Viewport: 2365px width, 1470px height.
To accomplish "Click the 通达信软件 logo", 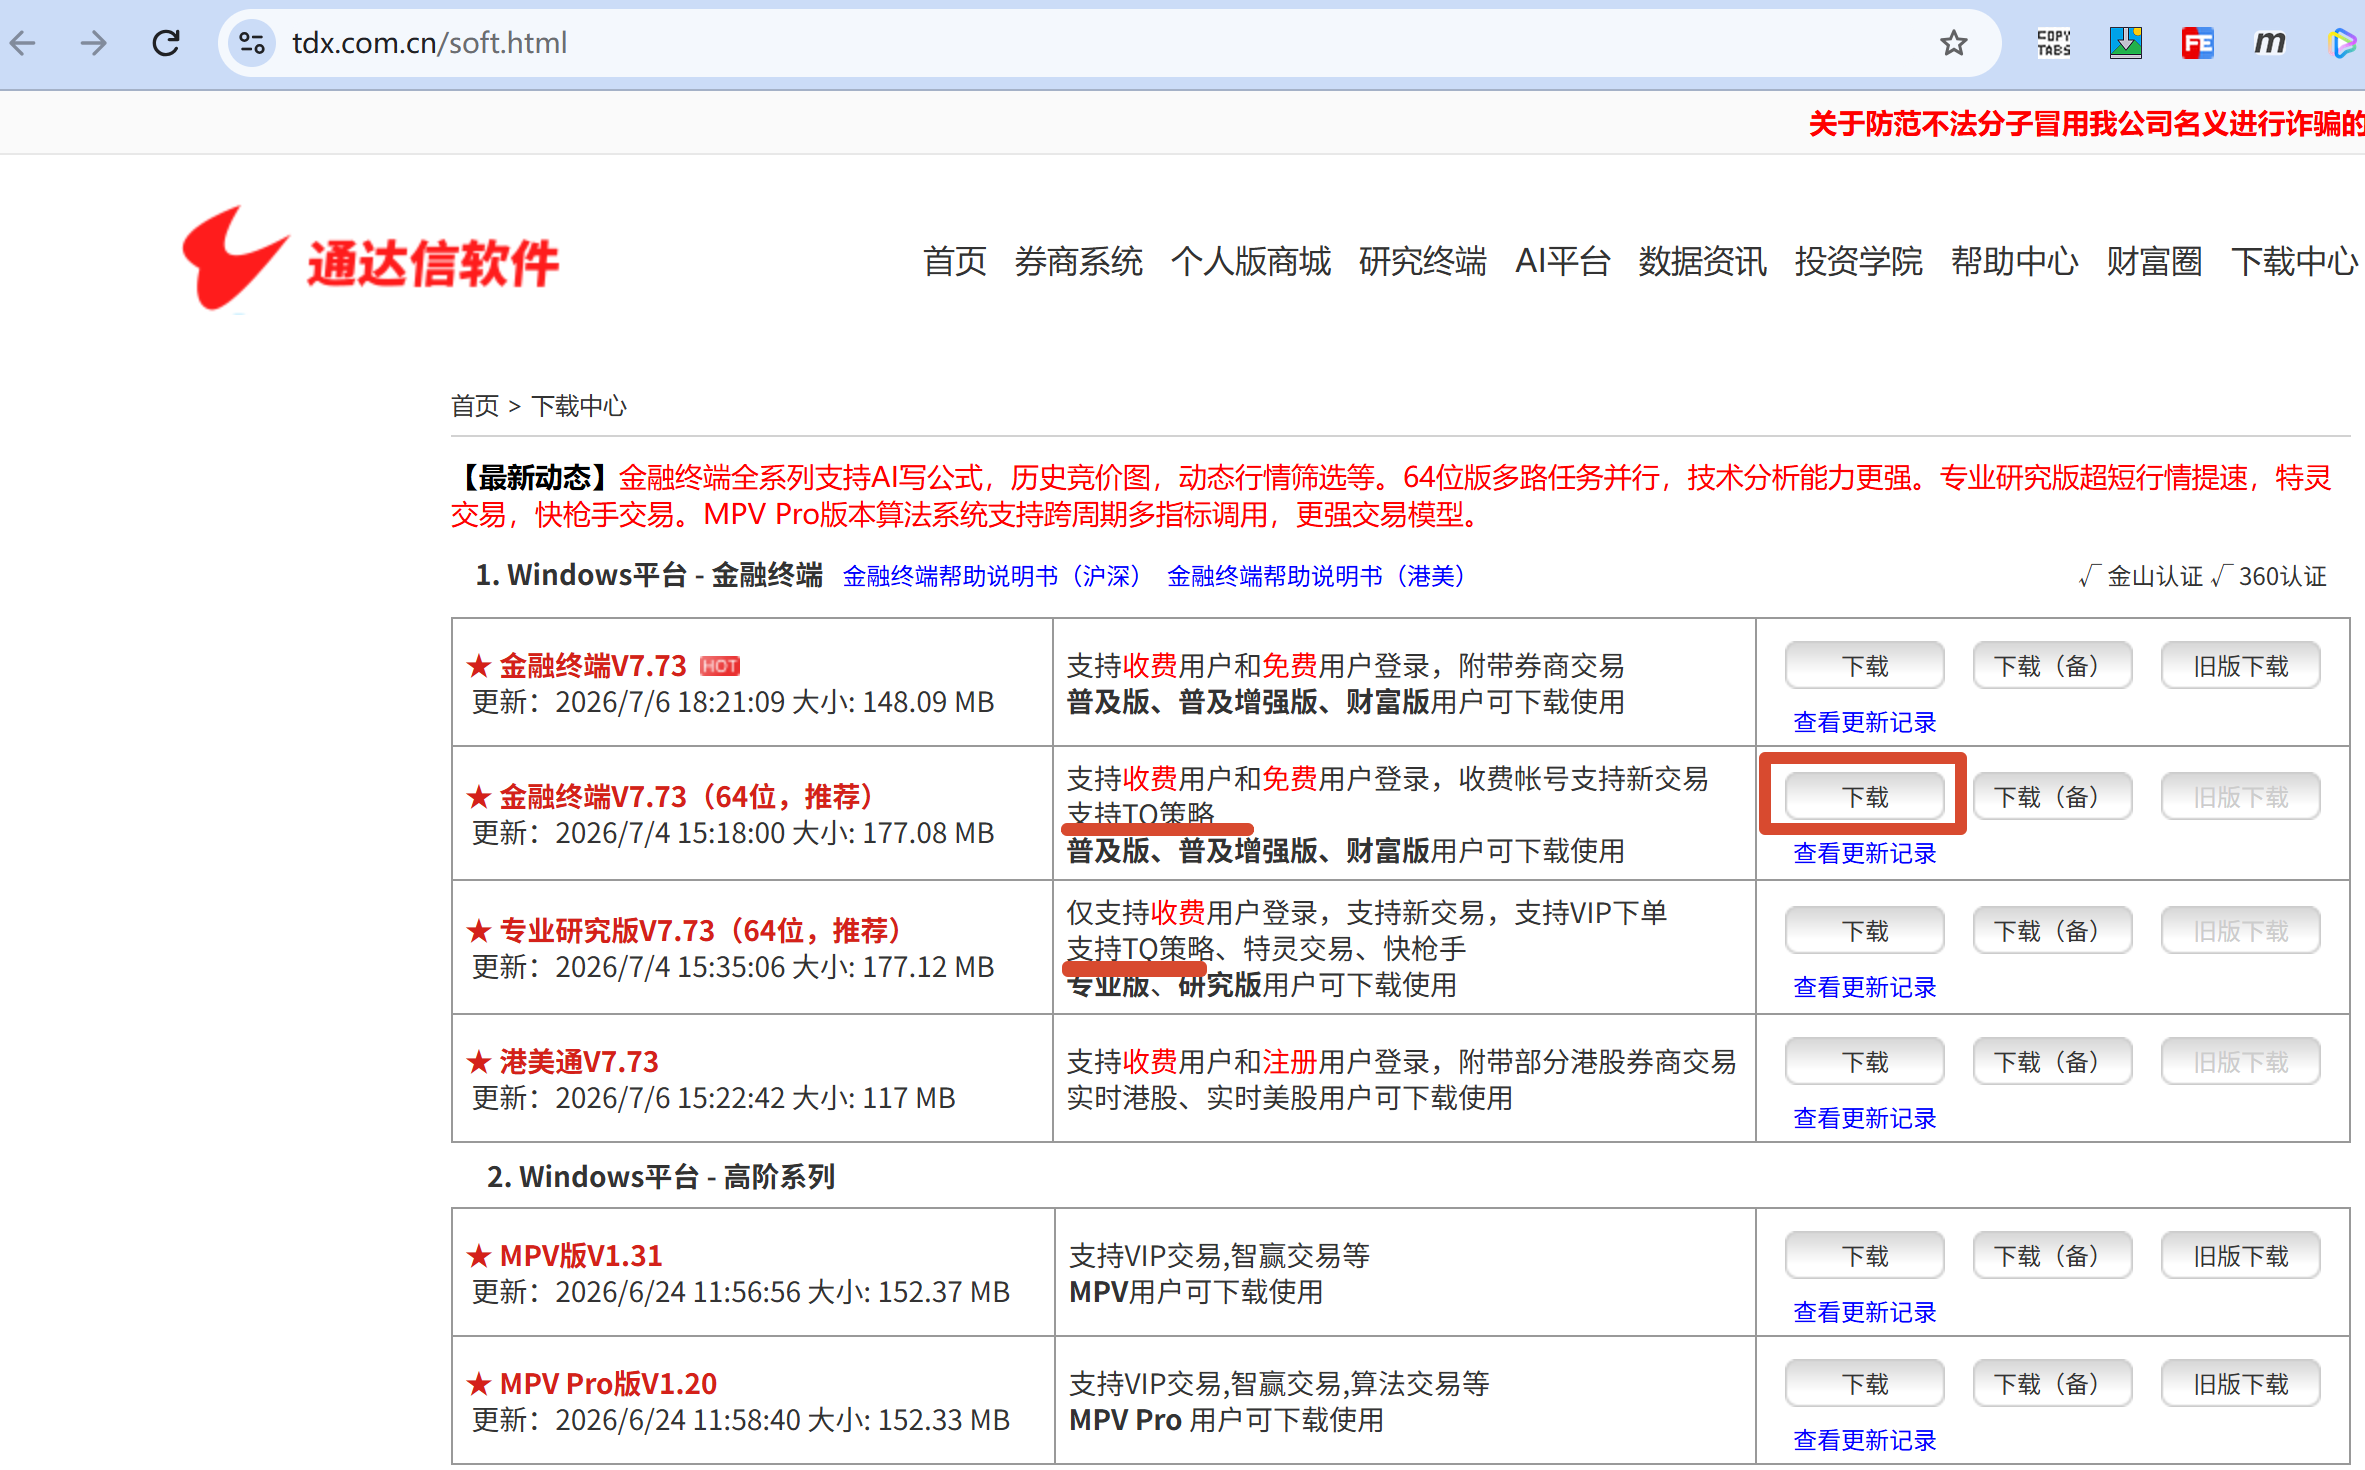I will coord(370,260).
